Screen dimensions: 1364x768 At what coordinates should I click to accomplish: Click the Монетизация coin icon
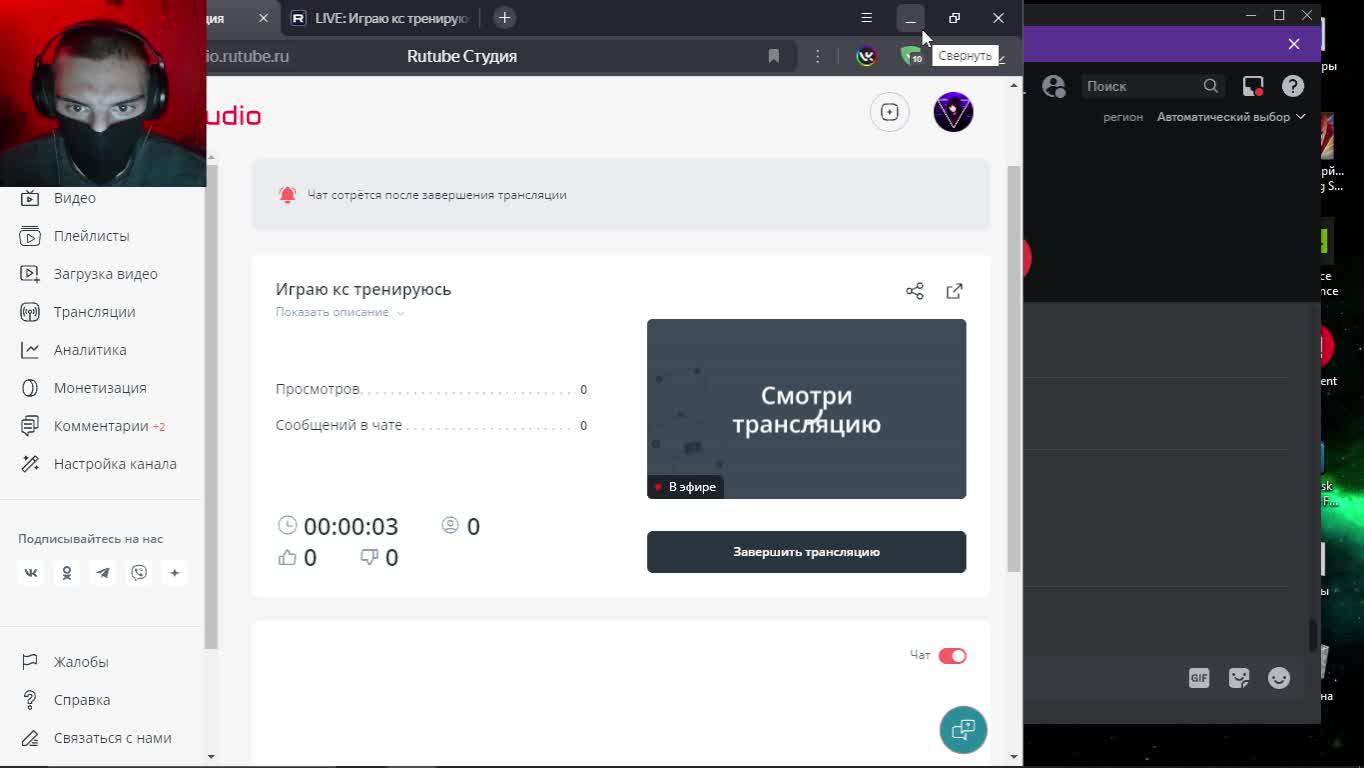pyautogui.click(x=30, y=388)
